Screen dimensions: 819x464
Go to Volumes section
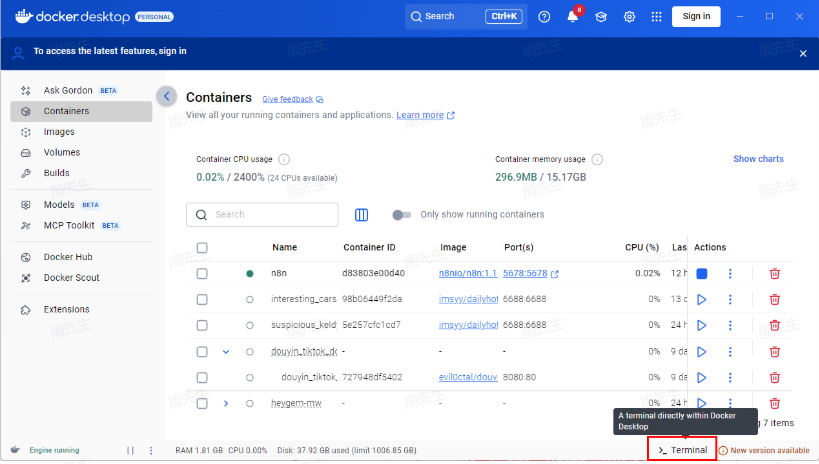pos(81,153)
